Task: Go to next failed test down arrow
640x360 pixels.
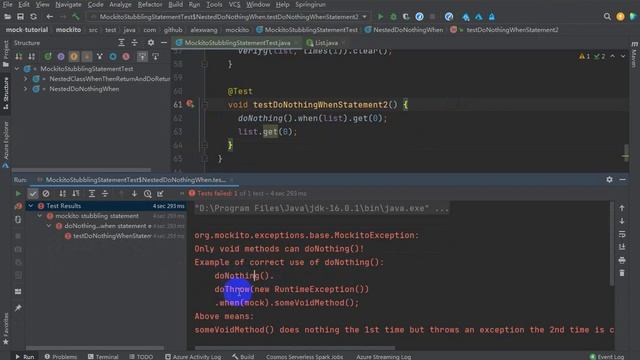Action: (134, 193)
